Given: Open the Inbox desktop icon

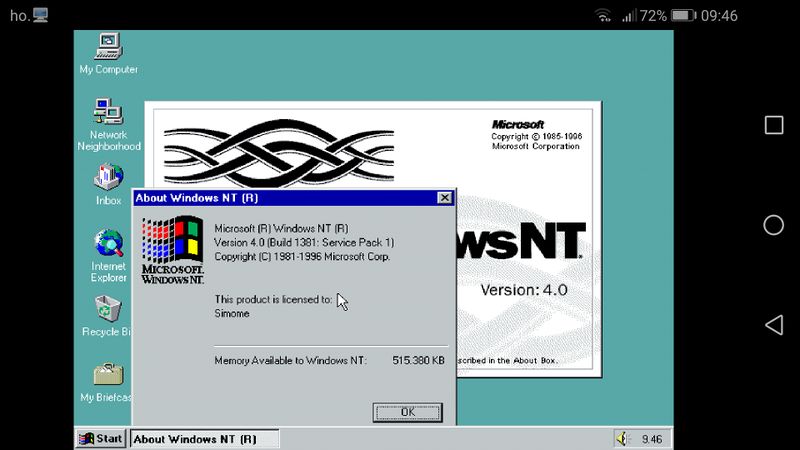Looking at the screenshot, I should coord(108,184).
